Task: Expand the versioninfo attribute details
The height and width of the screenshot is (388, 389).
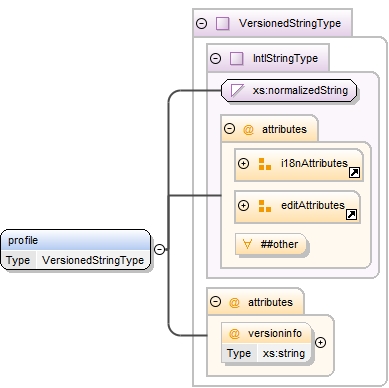Action: click(x=320, y=342)
